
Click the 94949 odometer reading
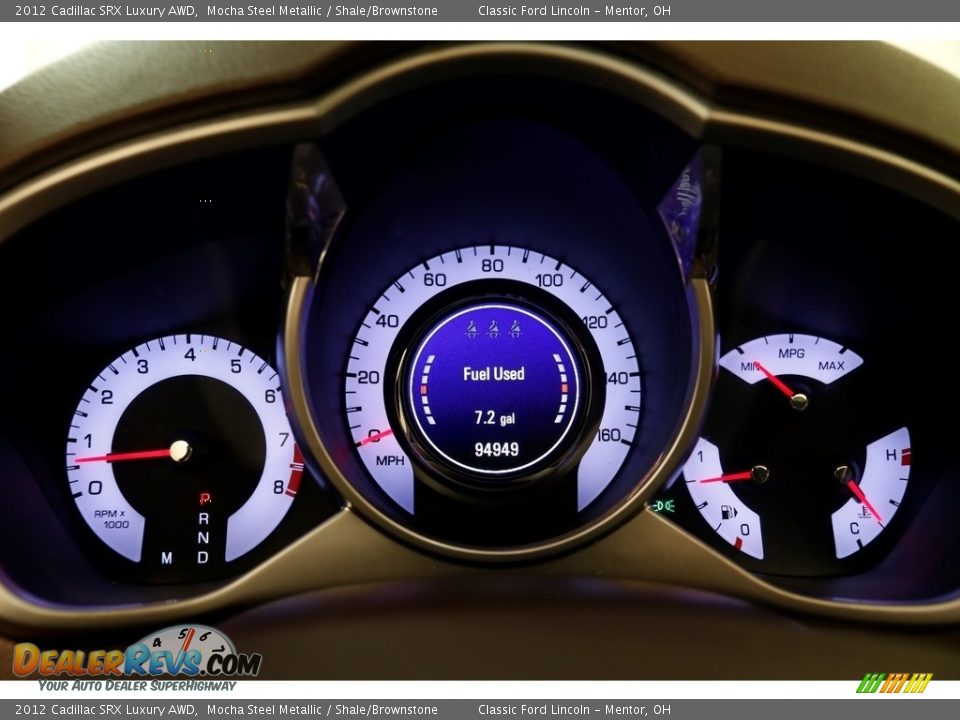(496, 450)
